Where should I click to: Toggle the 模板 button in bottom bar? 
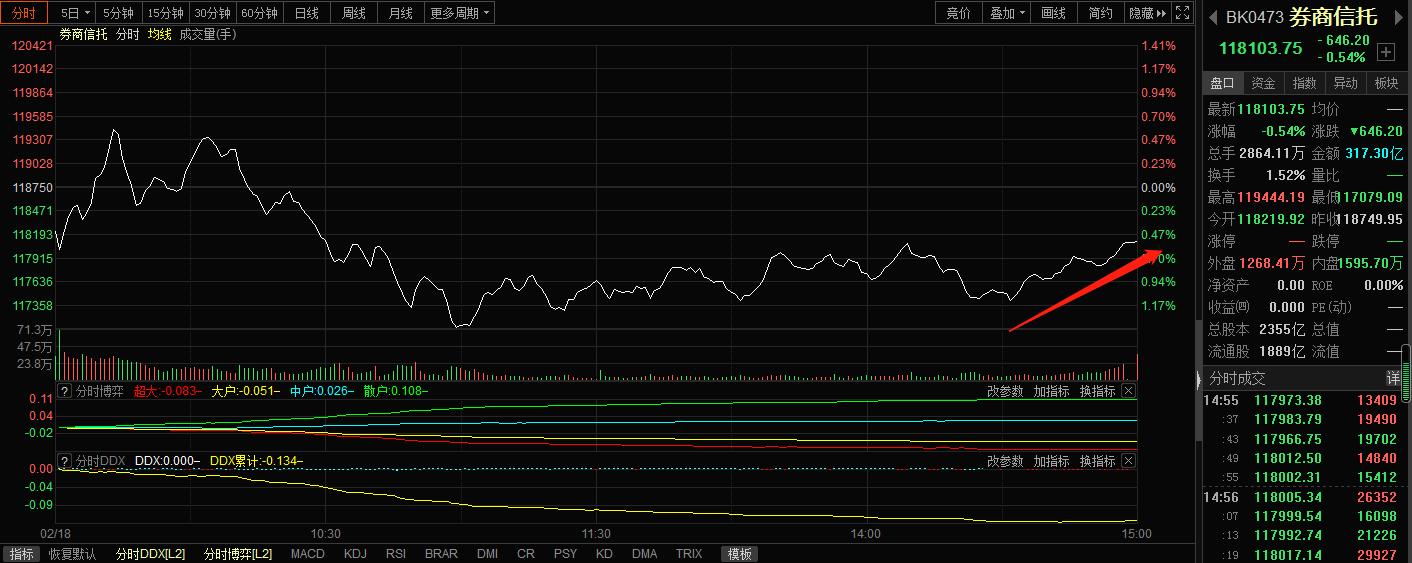click(x=739, y=554)
